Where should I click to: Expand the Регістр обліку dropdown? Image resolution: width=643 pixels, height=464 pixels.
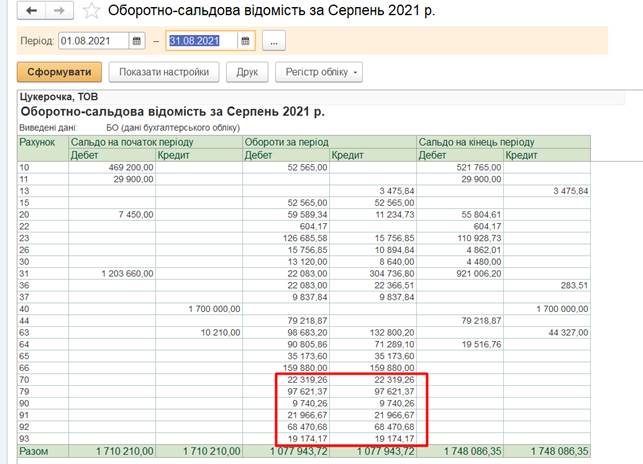point(321,72)
